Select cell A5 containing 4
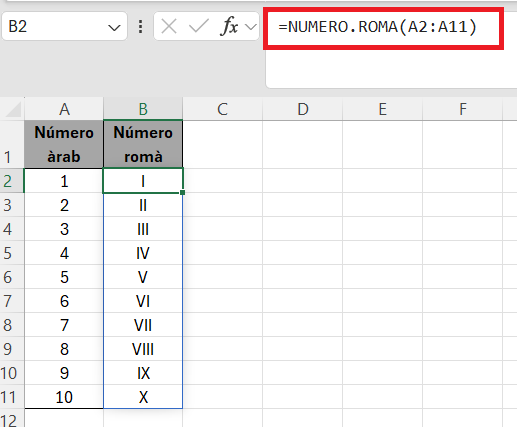Screen dimensions: 517x427 tap(64, 253)
